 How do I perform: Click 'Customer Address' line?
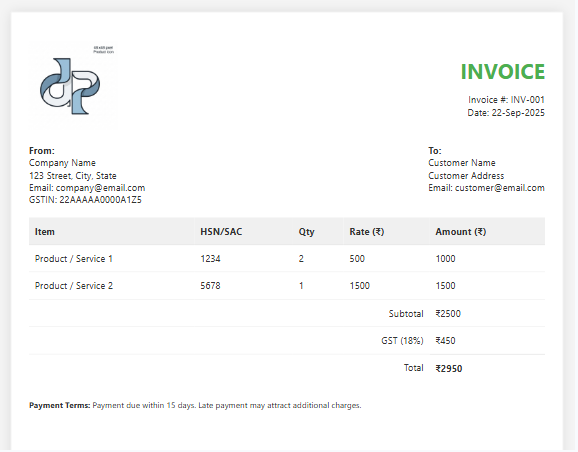pyautogui.click(x=466, y=175)
